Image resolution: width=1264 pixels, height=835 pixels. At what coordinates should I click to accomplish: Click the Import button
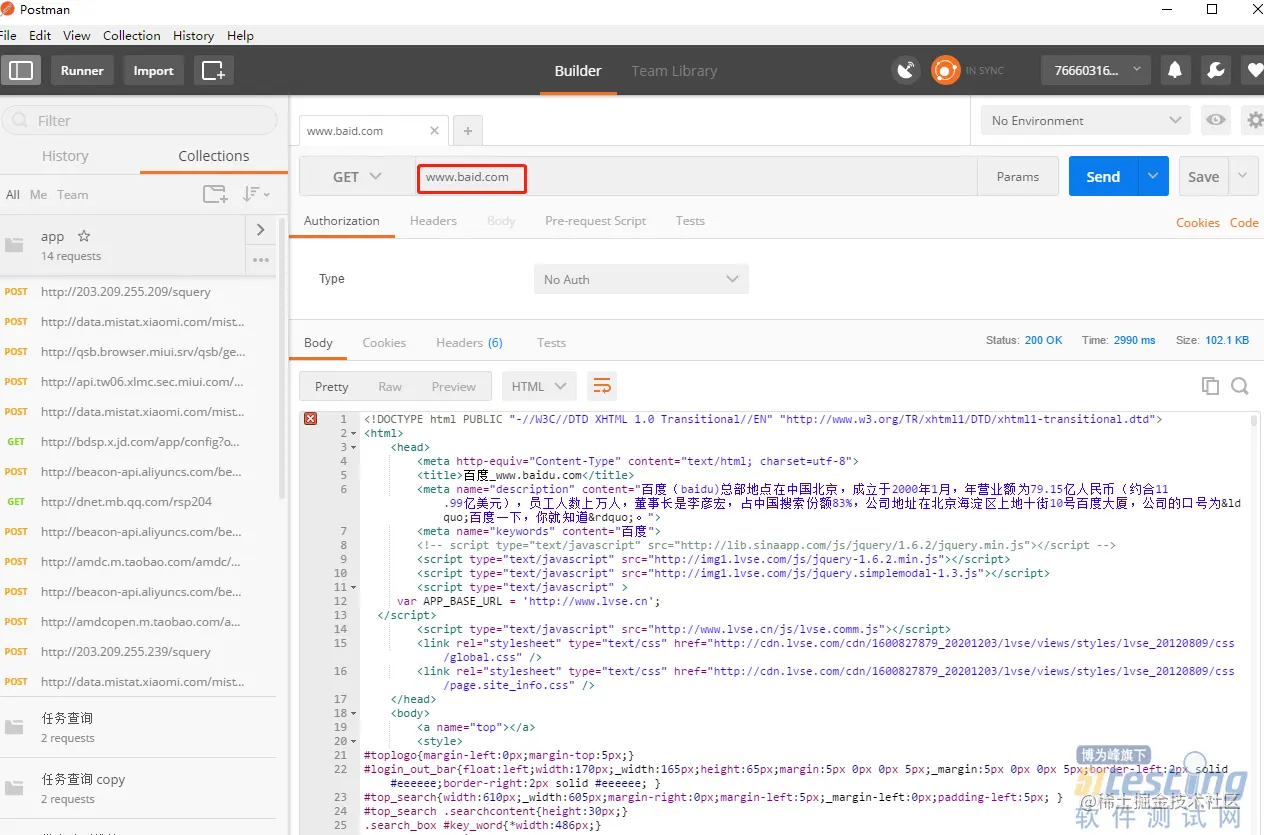[154, 70]
